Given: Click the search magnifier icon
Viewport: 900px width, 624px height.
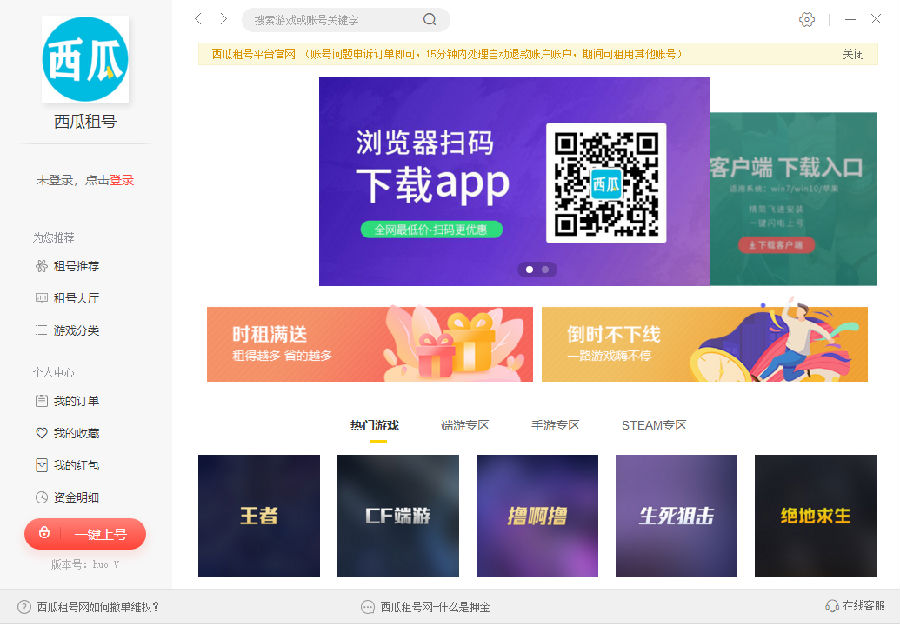Looking at the screenshot, I should tap(429, 20).
